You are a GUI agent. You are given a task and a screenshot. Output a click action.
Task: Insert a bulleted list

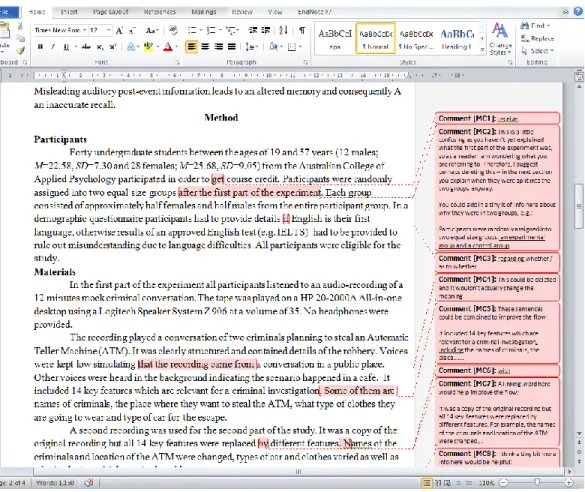(192, 30)
